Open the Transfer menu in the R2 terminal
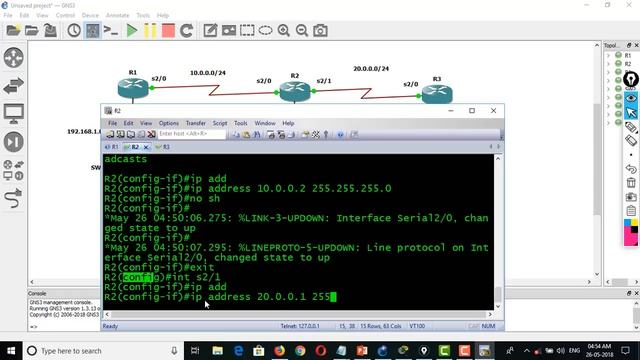The height and width of the screenshot is (360, 640). click(196, 123)
